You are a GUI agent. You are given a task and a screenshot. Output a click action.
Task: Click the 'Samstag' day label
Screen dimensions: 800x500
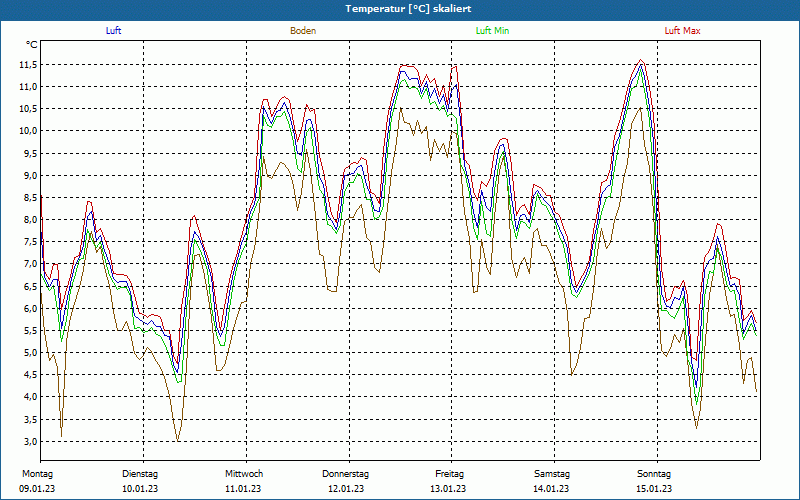point(552,474)
